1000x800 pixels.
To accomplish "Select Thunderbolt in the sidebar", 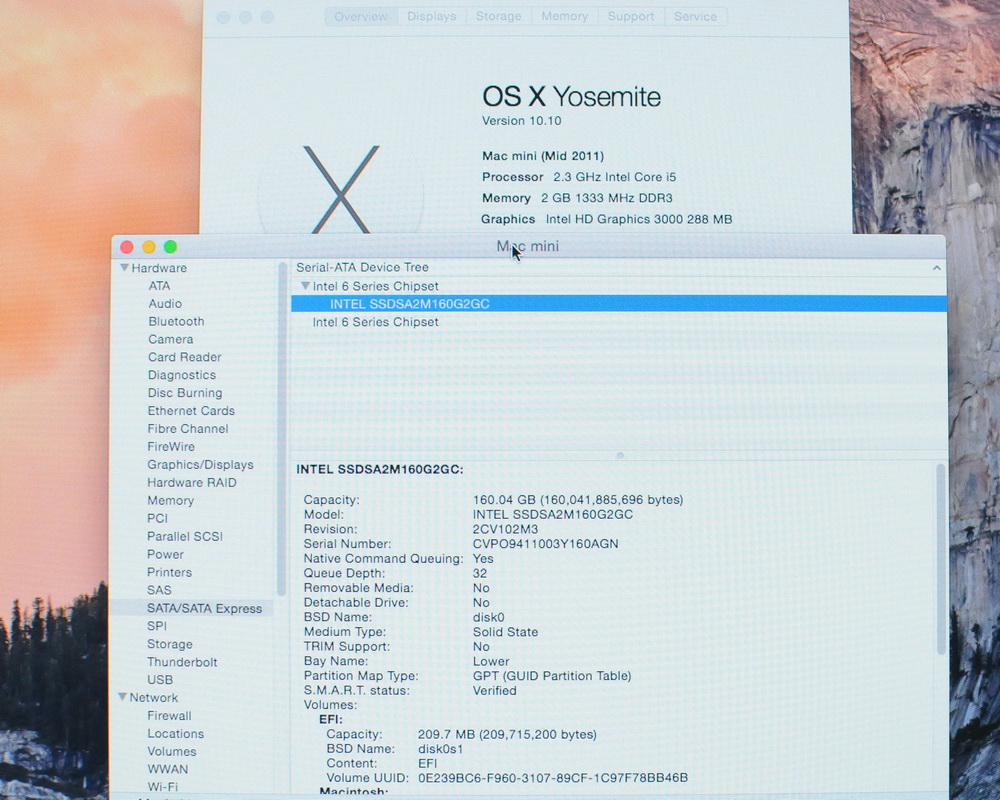I will (x=182, y=662).
